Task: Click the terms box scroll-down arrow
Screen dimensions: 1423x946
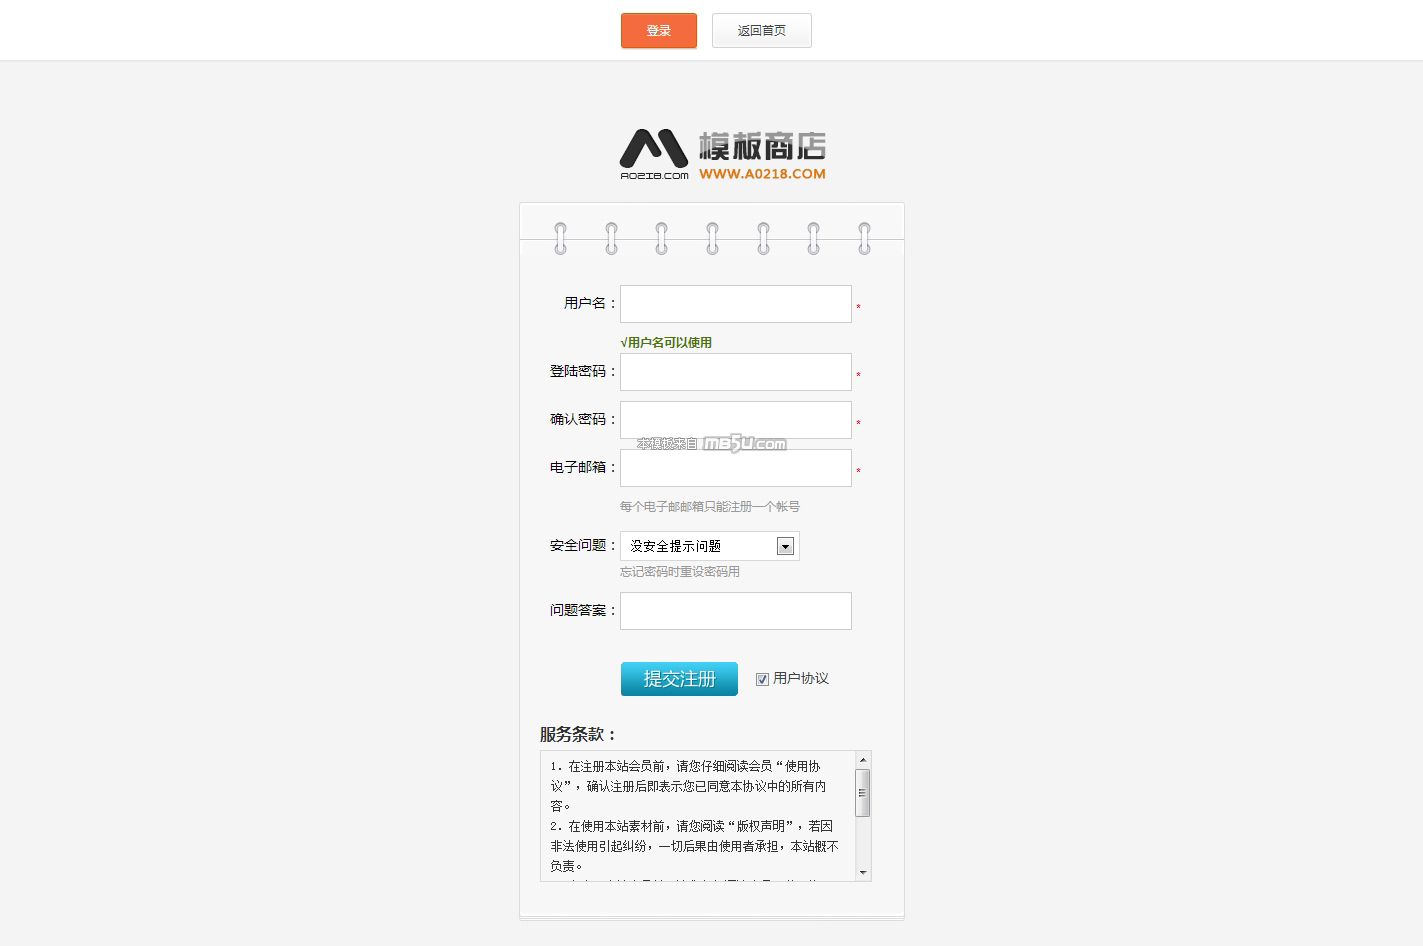Action: tap(863, 873)
